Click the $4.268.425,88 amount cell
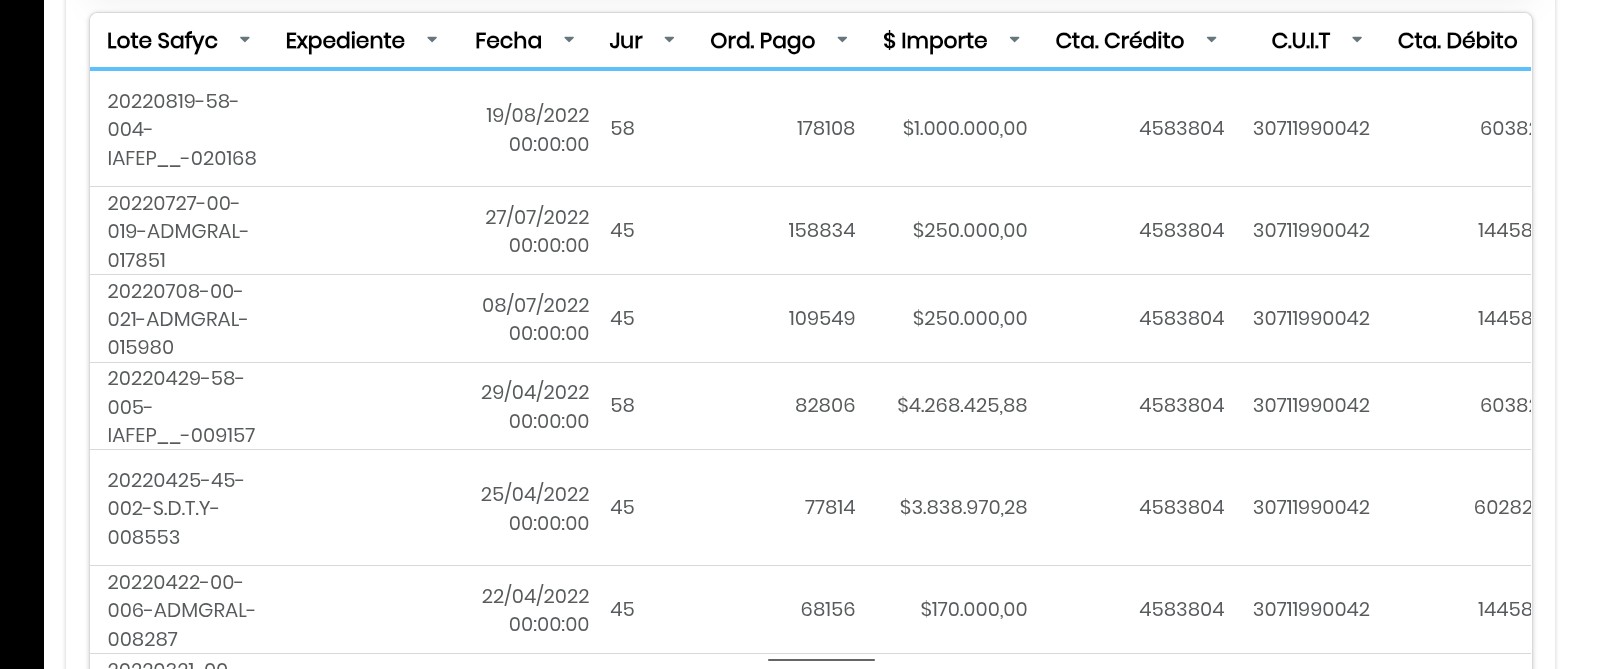Screen dimensions: 1600x669 [961, 406]
